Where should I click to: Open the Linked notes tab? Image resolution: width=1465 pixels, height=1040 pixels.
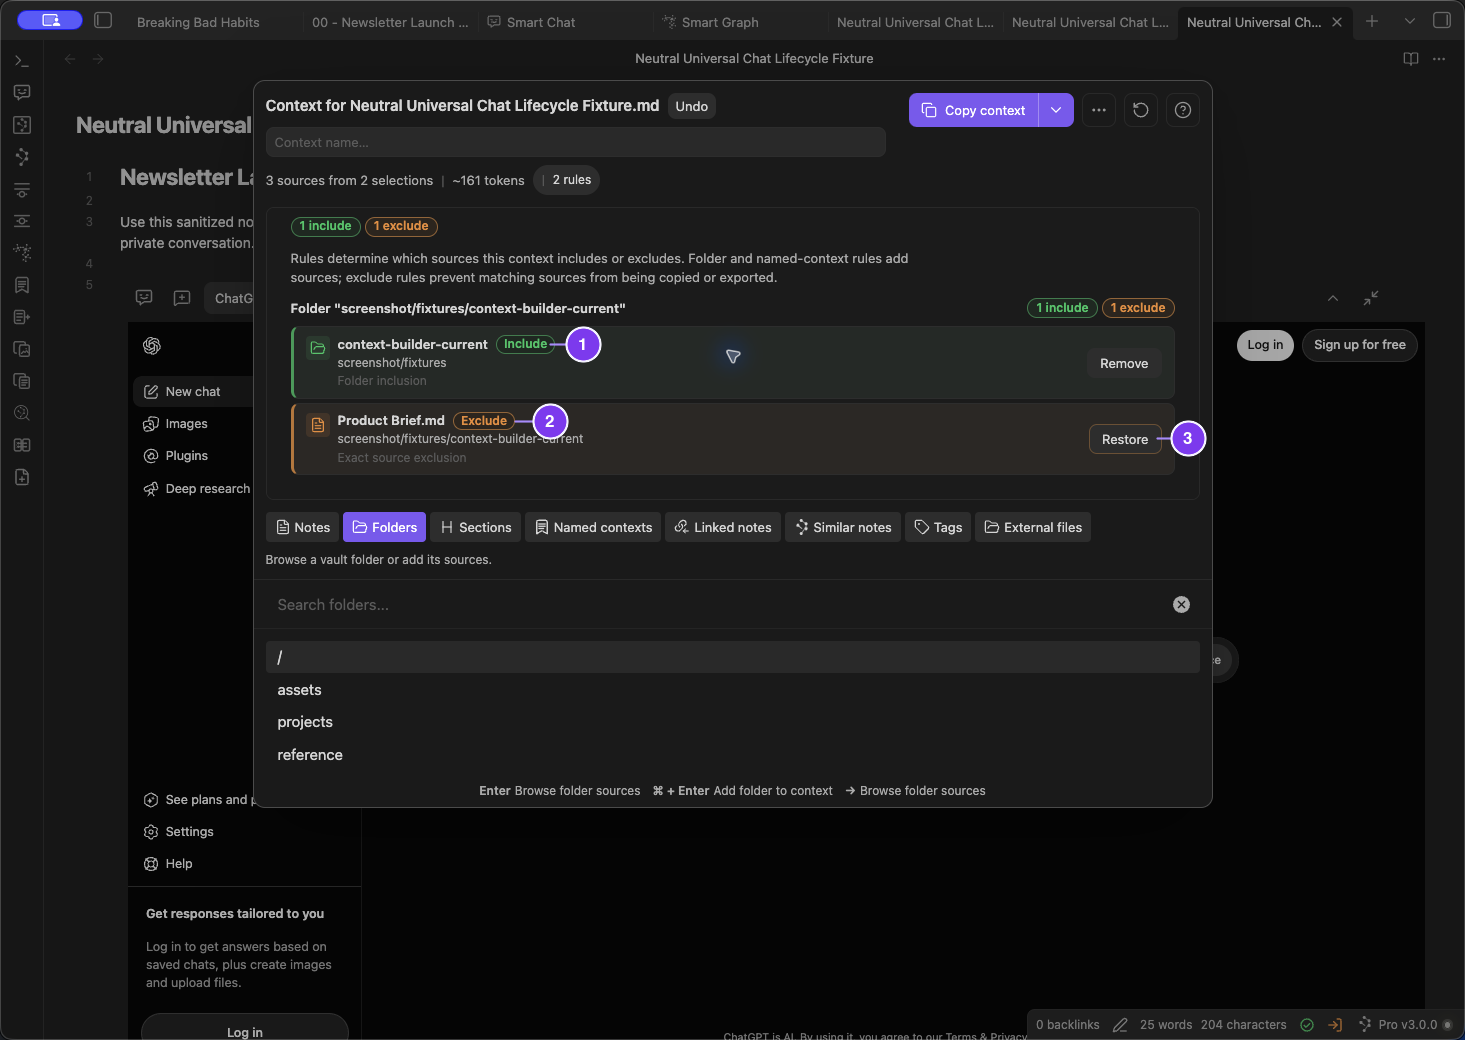click(723, 527)
